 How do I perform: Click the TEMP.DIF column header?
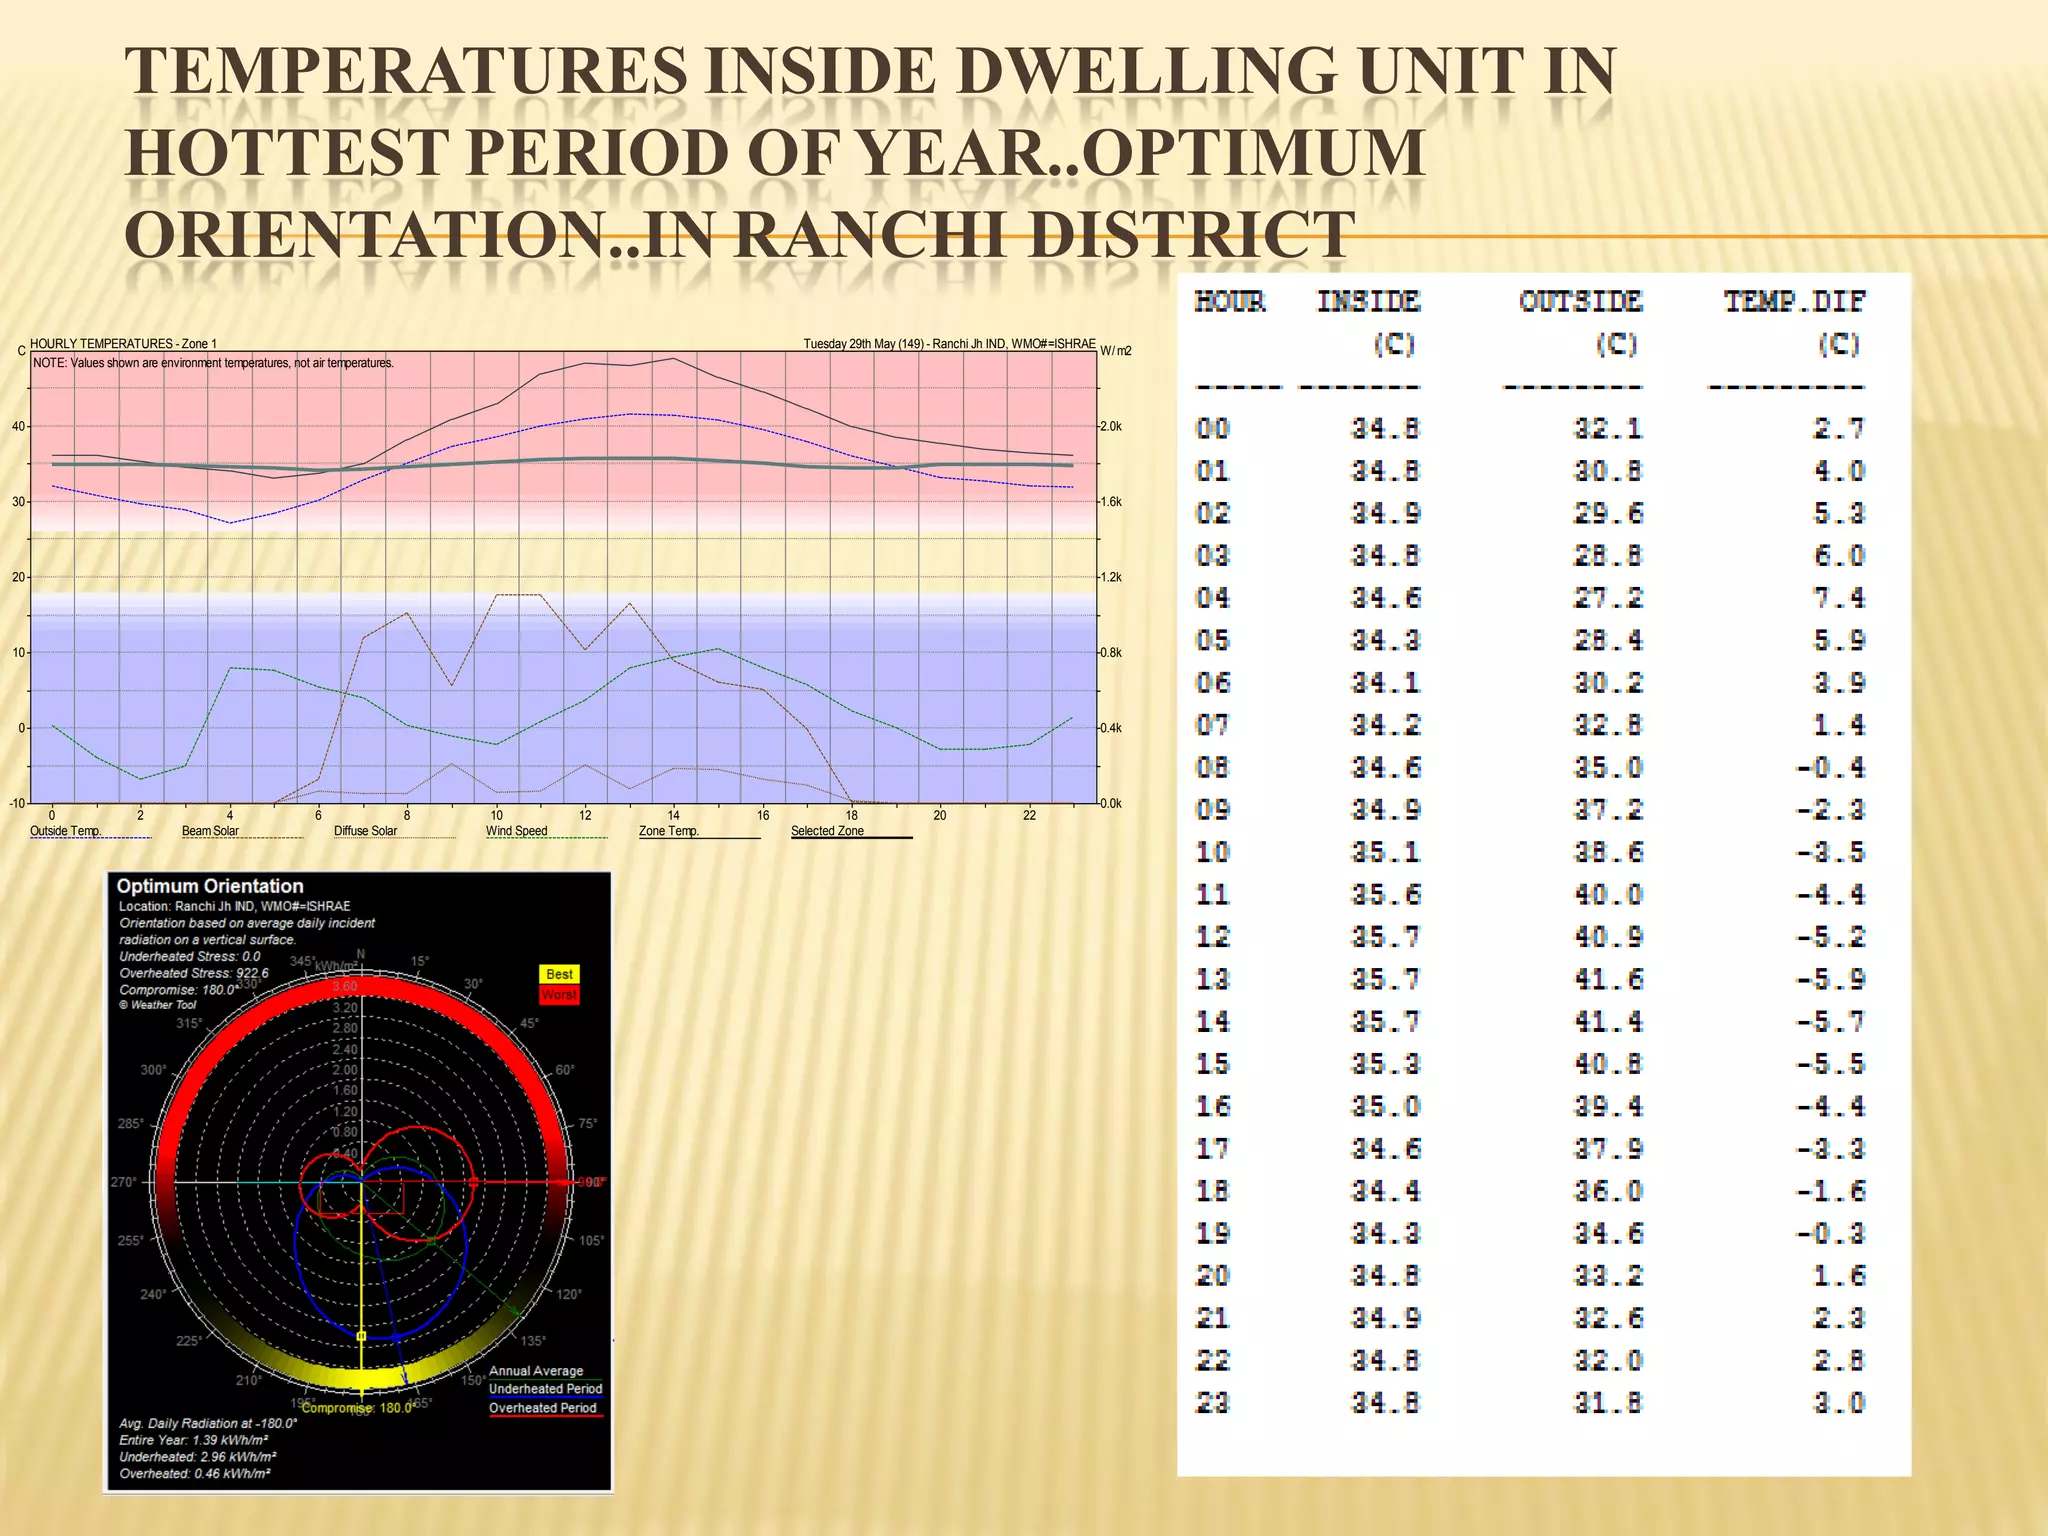[x=1795, y=301]
